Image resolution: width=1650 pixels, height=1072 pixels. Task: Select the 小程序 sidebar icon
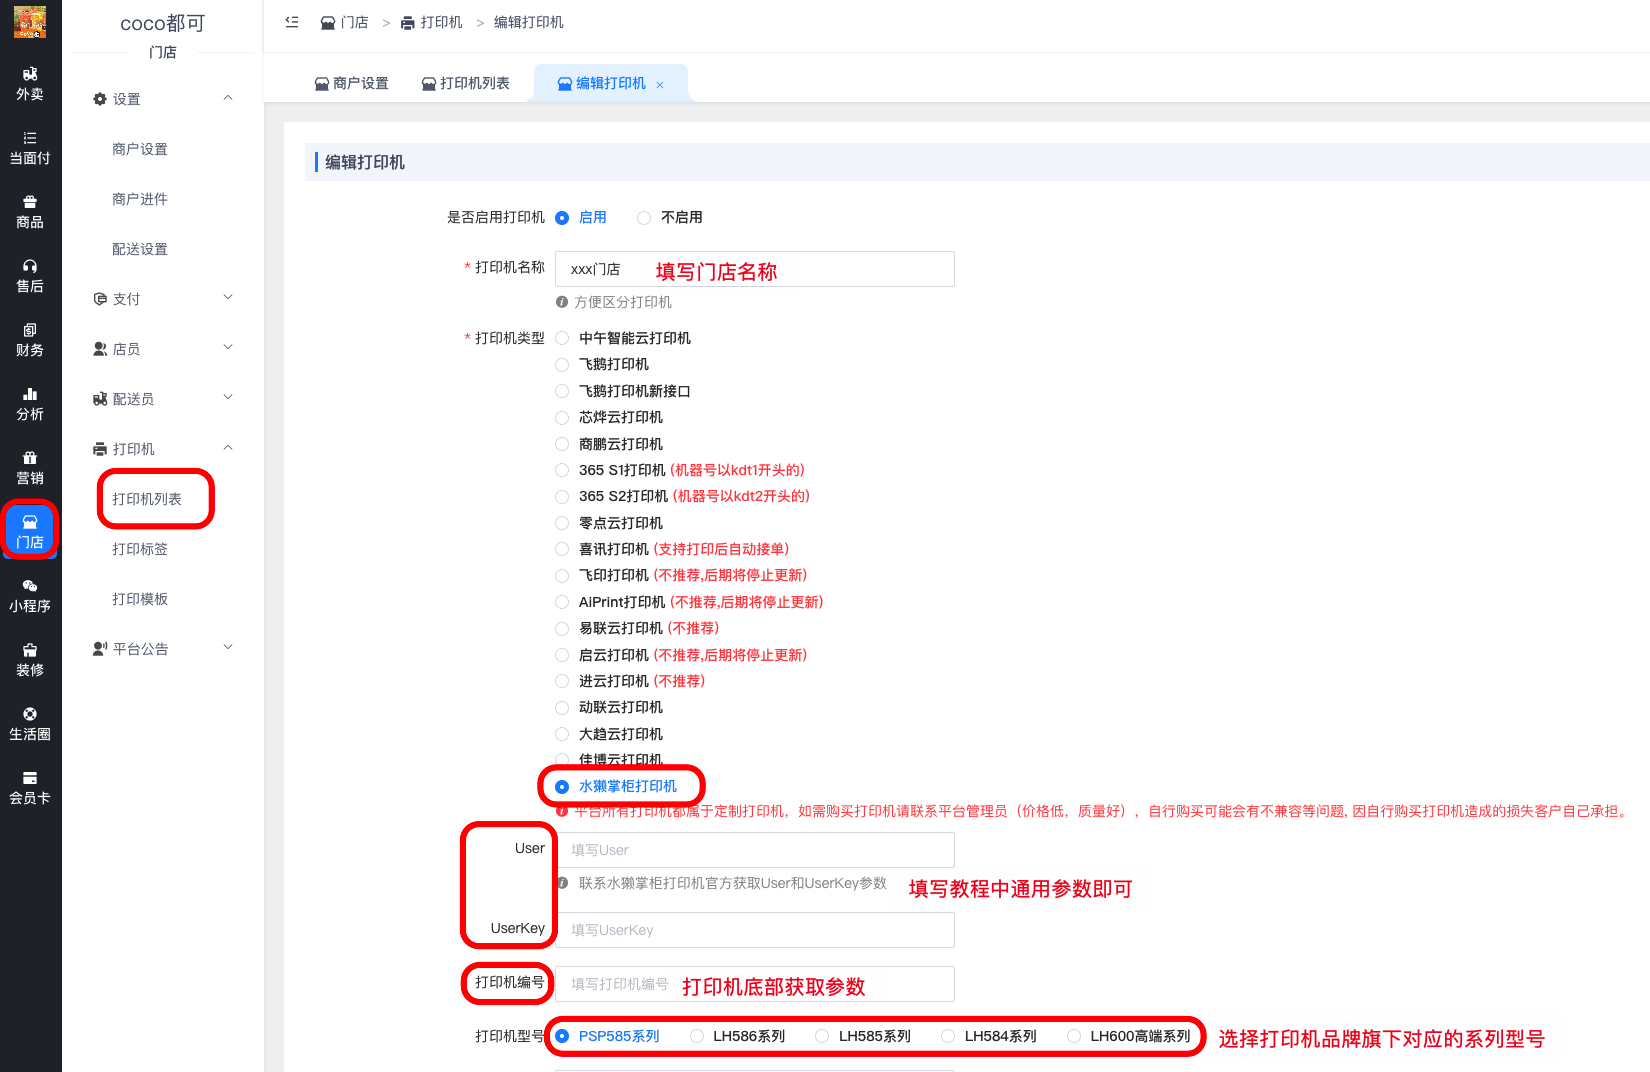(30, 595)
